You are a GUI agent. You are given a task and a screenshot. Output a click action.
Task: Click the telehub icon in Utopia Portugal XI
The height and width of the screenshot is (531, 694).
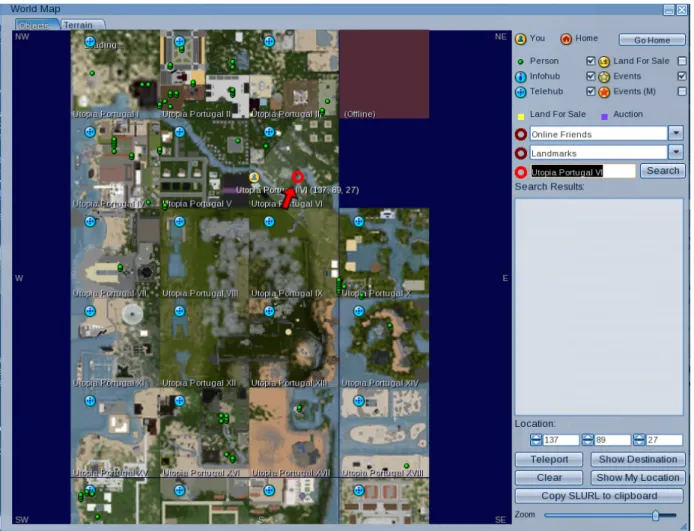click(x=90, y=311)
